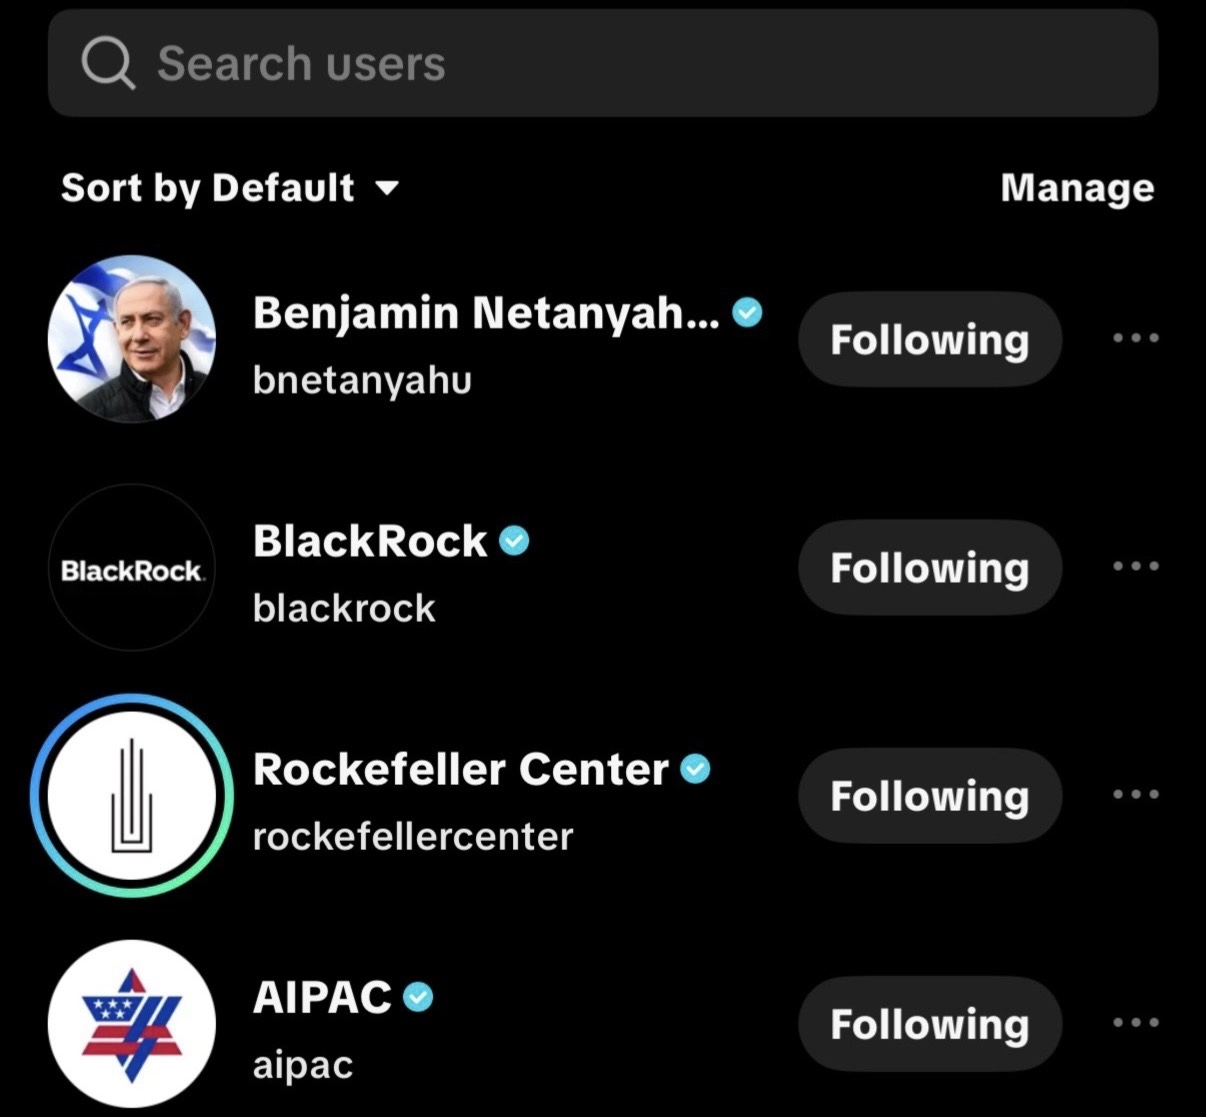Open three-dot menu for AIPAC

pos(1136,1023)
